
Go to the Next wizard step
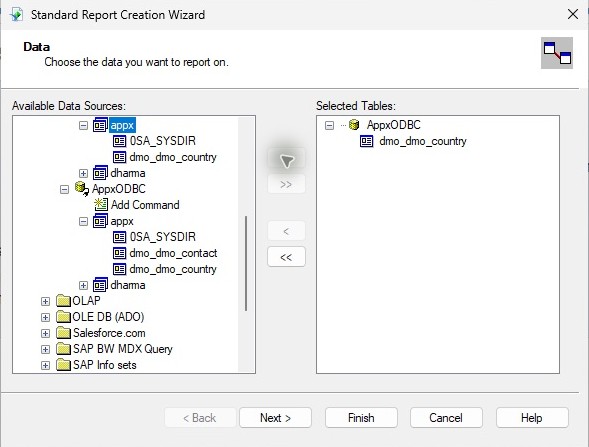[x=275, y=418]
